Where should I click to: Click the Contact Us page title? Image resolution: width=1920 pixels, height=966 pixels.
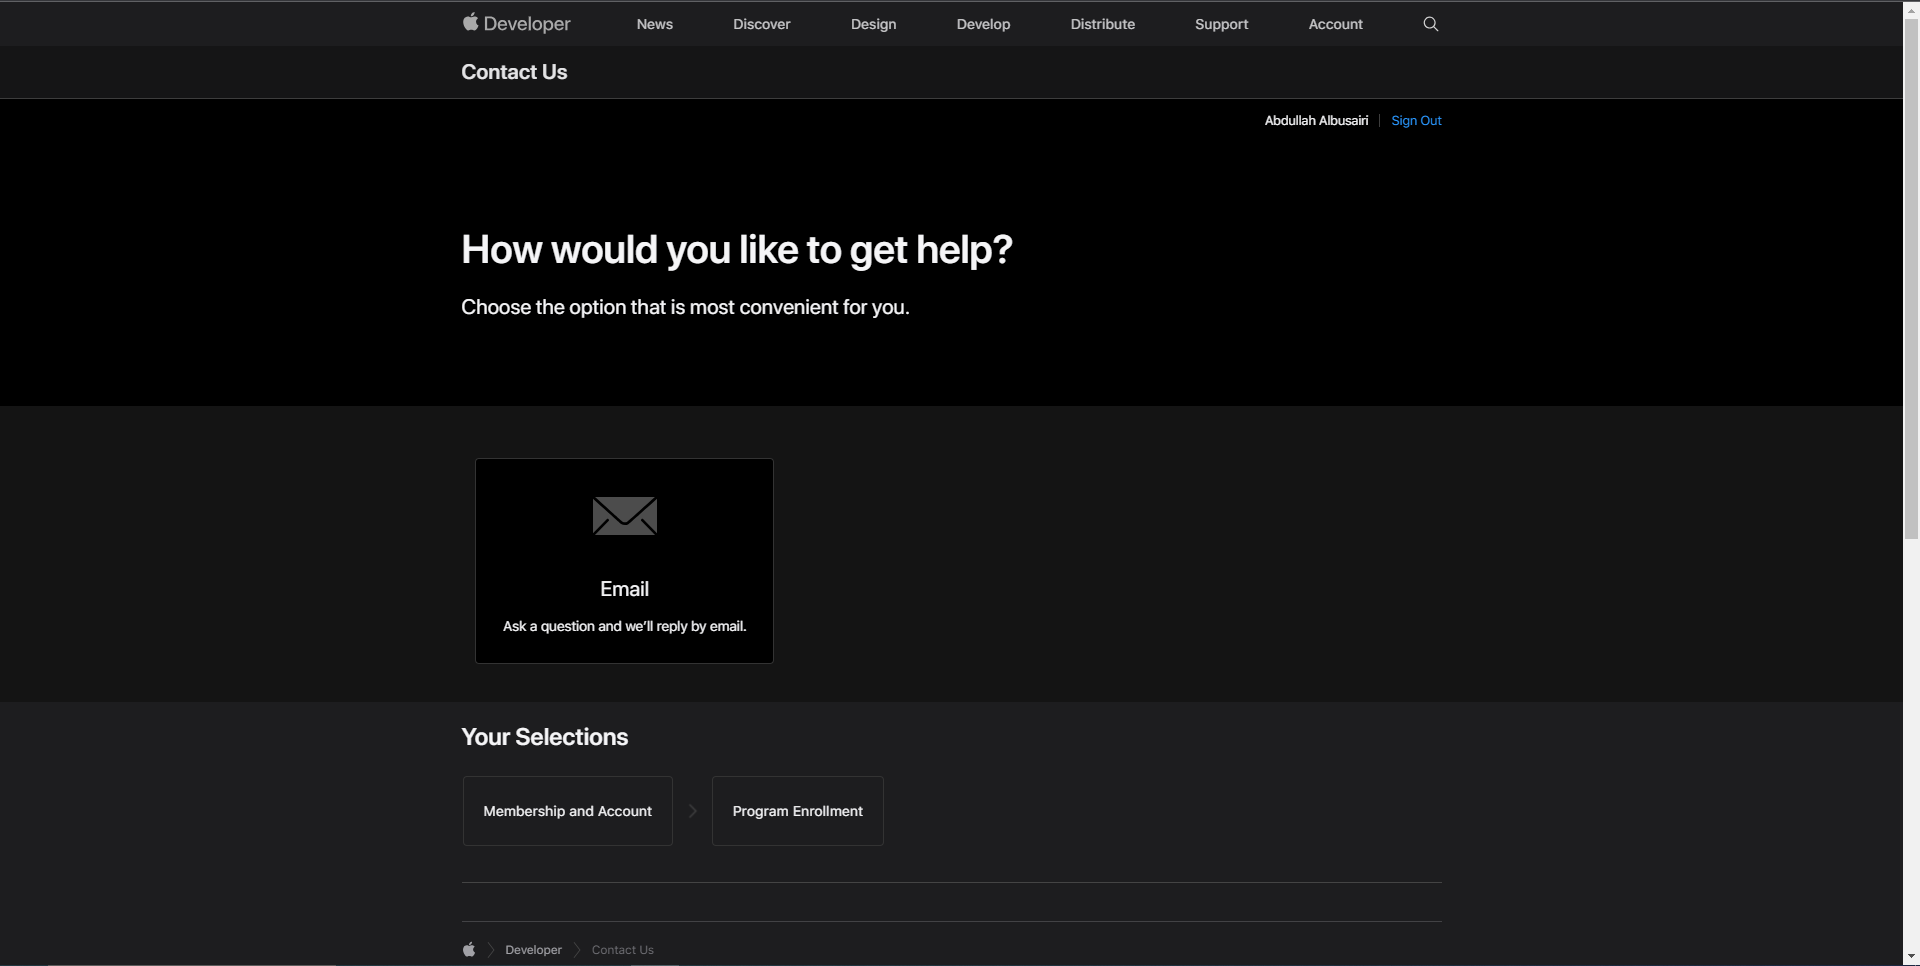tap(514, 72)
